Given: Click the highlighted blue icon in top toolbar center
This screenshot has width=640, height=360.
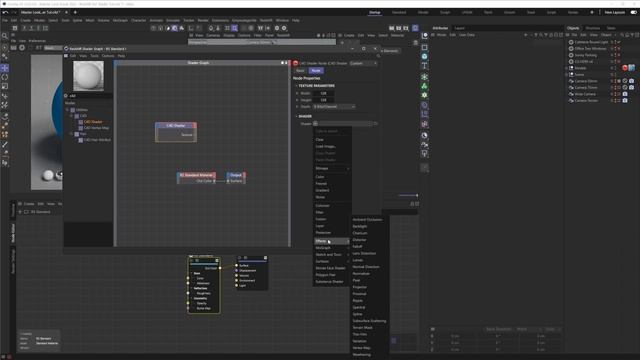Looking at the screenshot, I should (x=235, y=28).
